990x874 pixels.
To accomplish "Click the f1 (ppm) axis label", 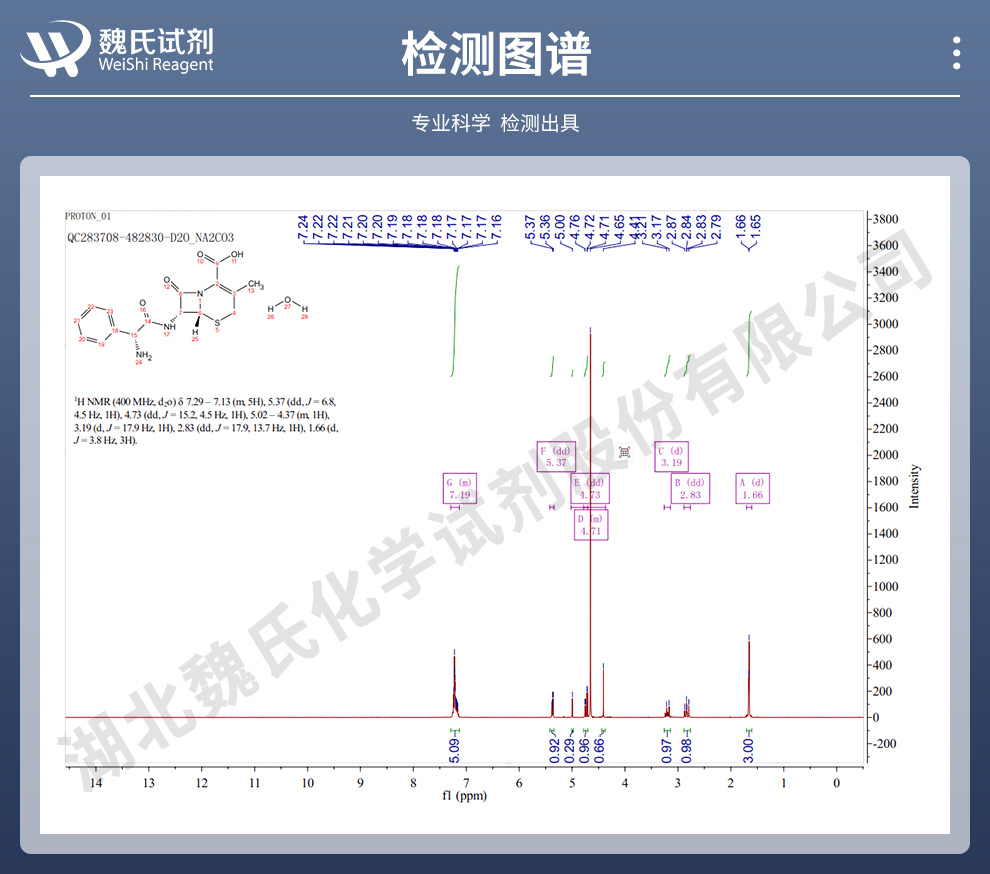I will [x=467, y=797].
